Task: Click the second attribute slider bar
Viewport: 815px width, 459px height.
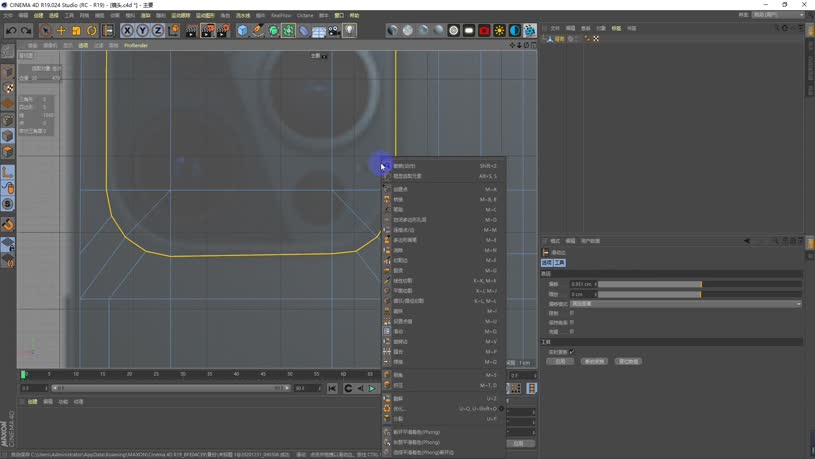Action: tap(700, 294)
